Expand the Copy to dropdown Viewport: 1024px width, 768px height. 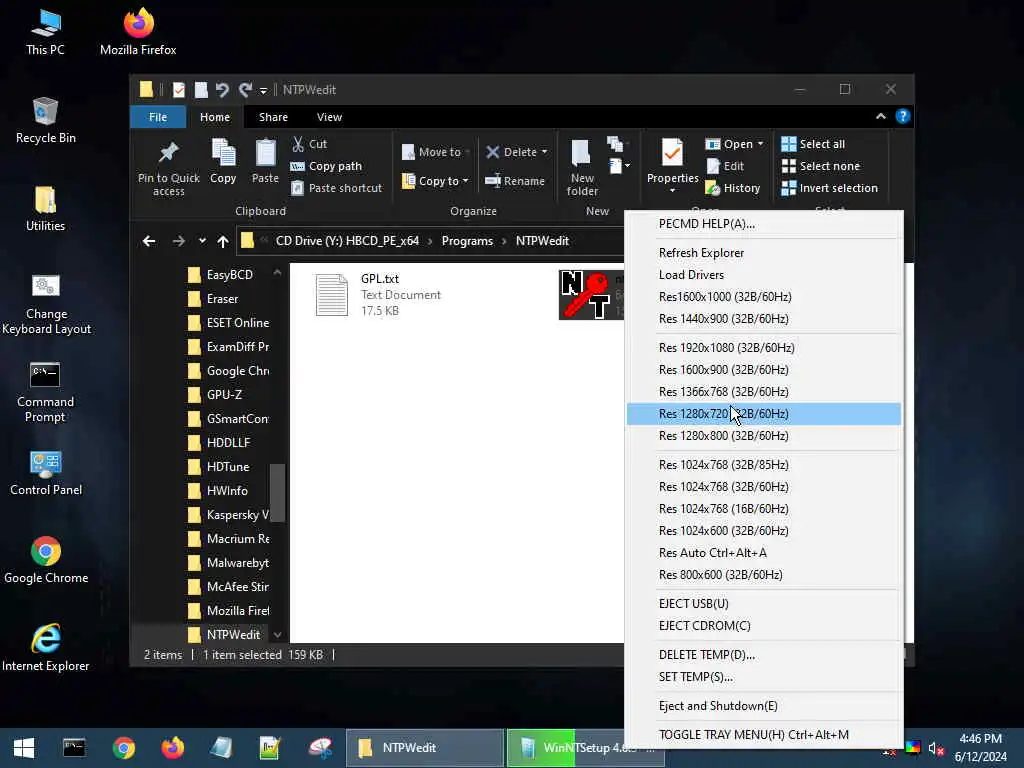465,181
